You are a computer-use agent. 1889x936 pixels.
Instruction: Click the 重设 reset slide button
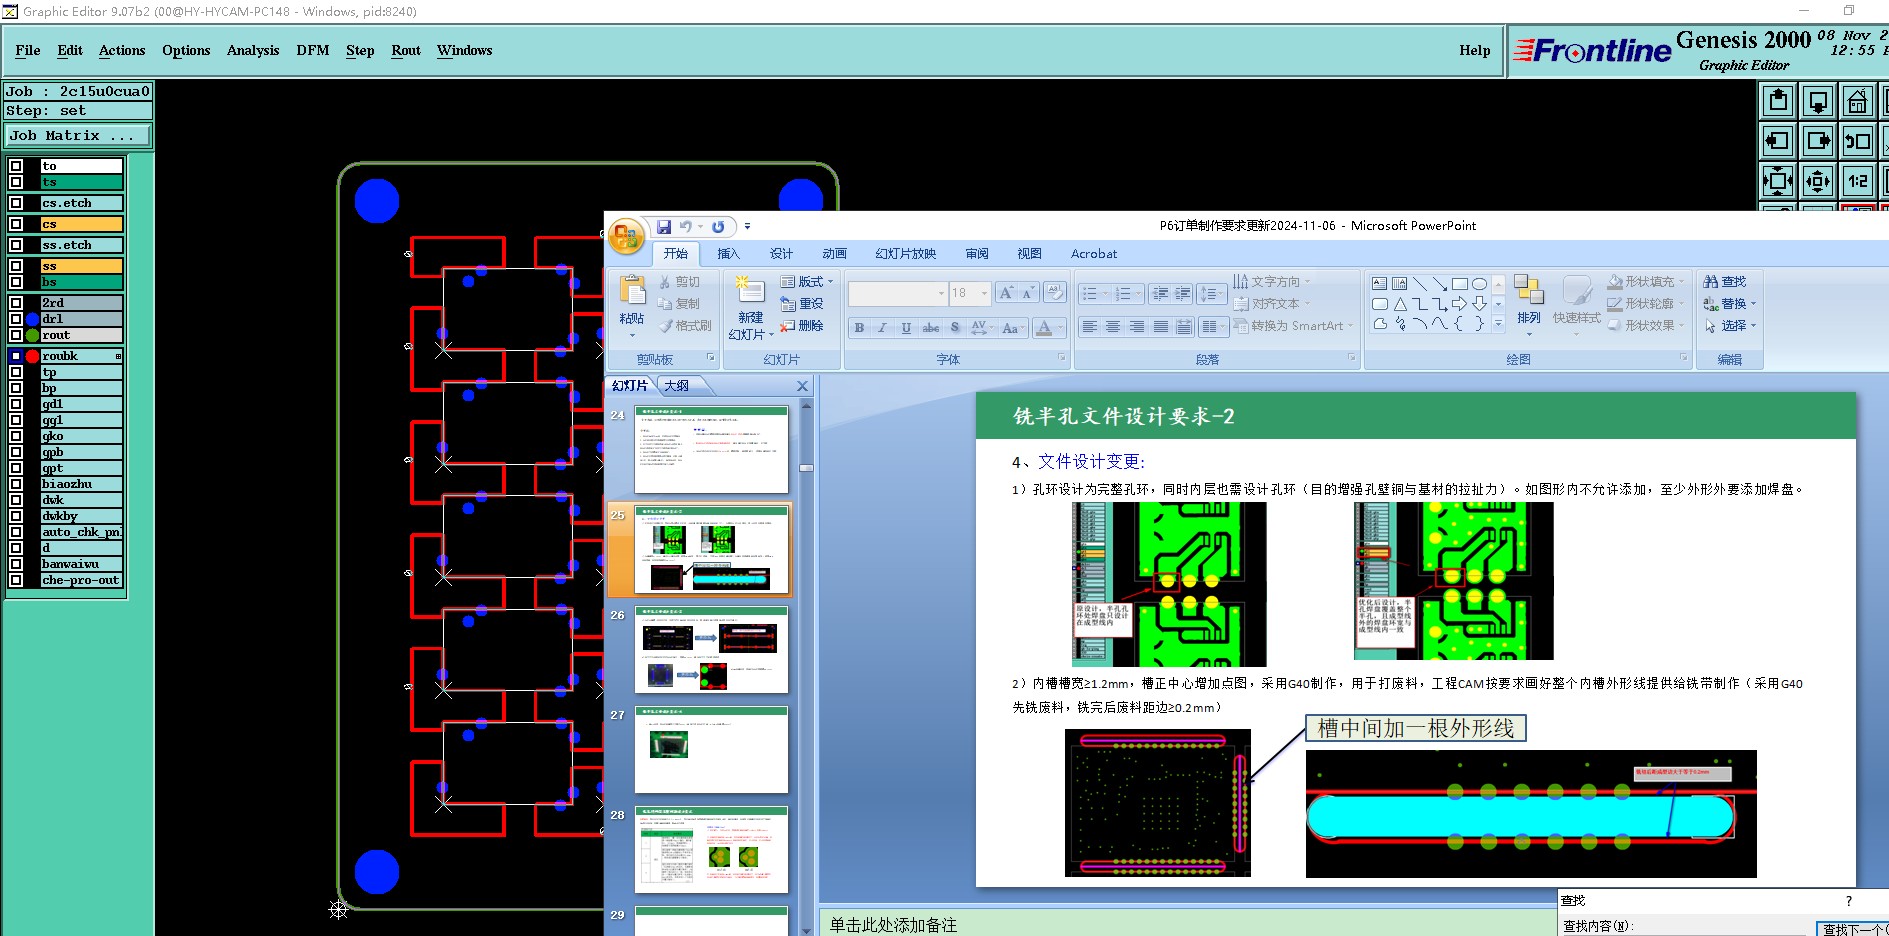[803, 304]
